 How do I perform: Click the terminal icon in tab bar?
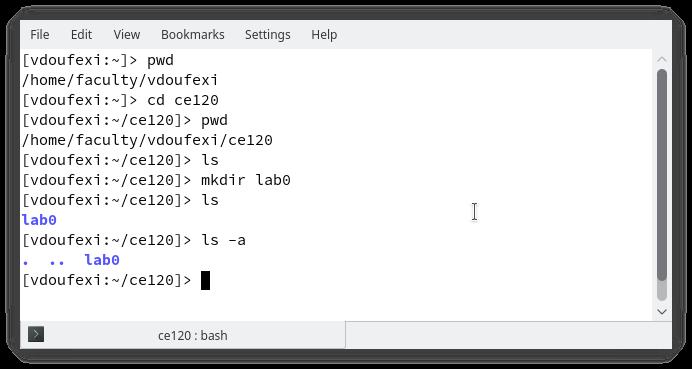[36, 335]
